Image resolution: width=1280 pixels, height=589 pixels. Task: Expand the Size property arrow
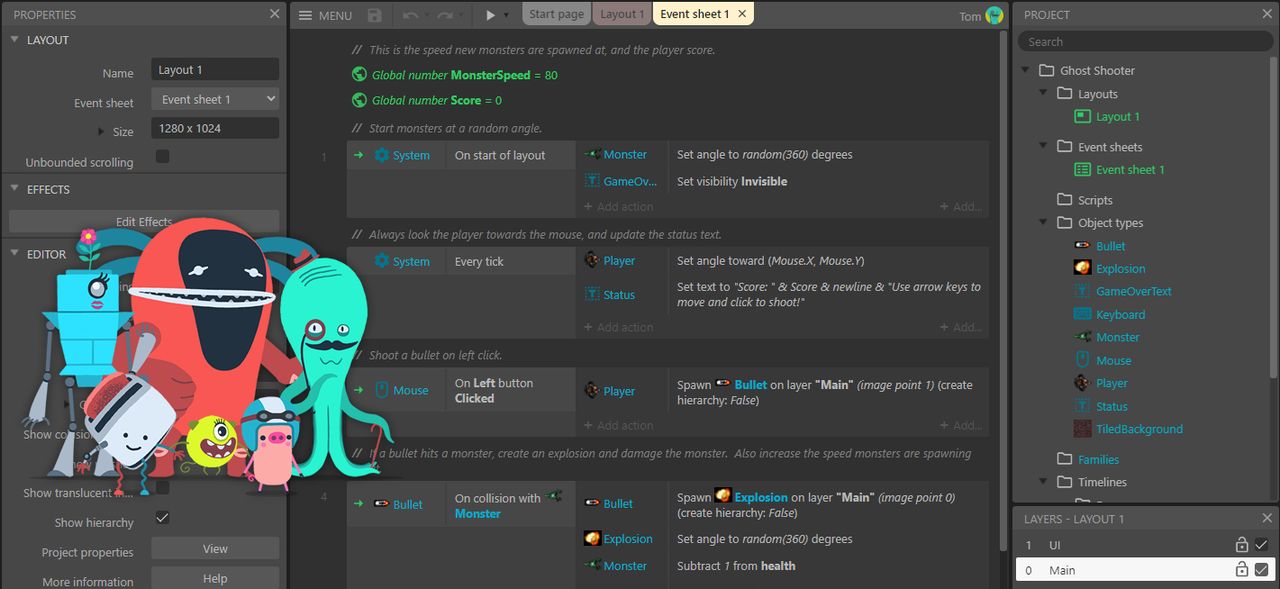pos(101,131)
